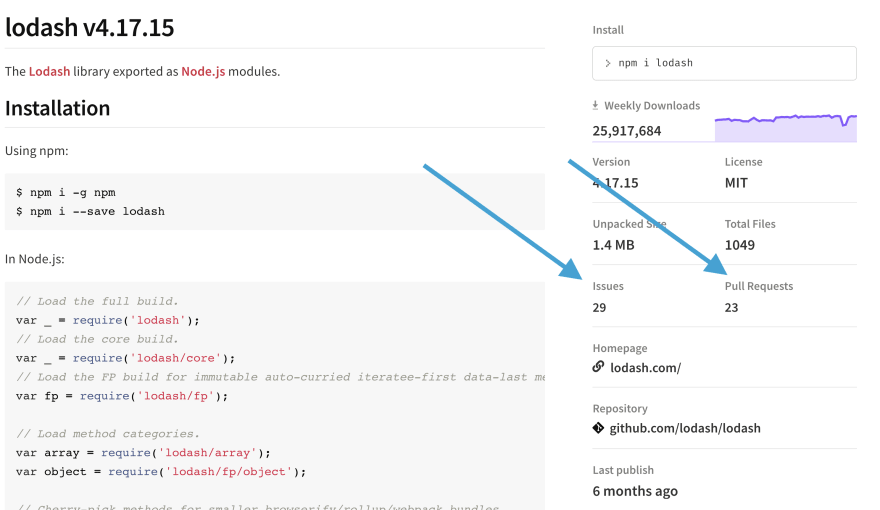The height and width of the screenshot is (510, 880).
Task: Click the Pull Requests label
Action: 759,286
